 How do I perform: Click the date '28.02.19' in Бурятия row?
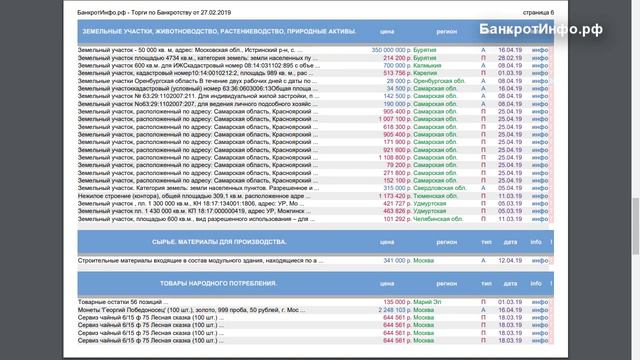pos(510,58)
